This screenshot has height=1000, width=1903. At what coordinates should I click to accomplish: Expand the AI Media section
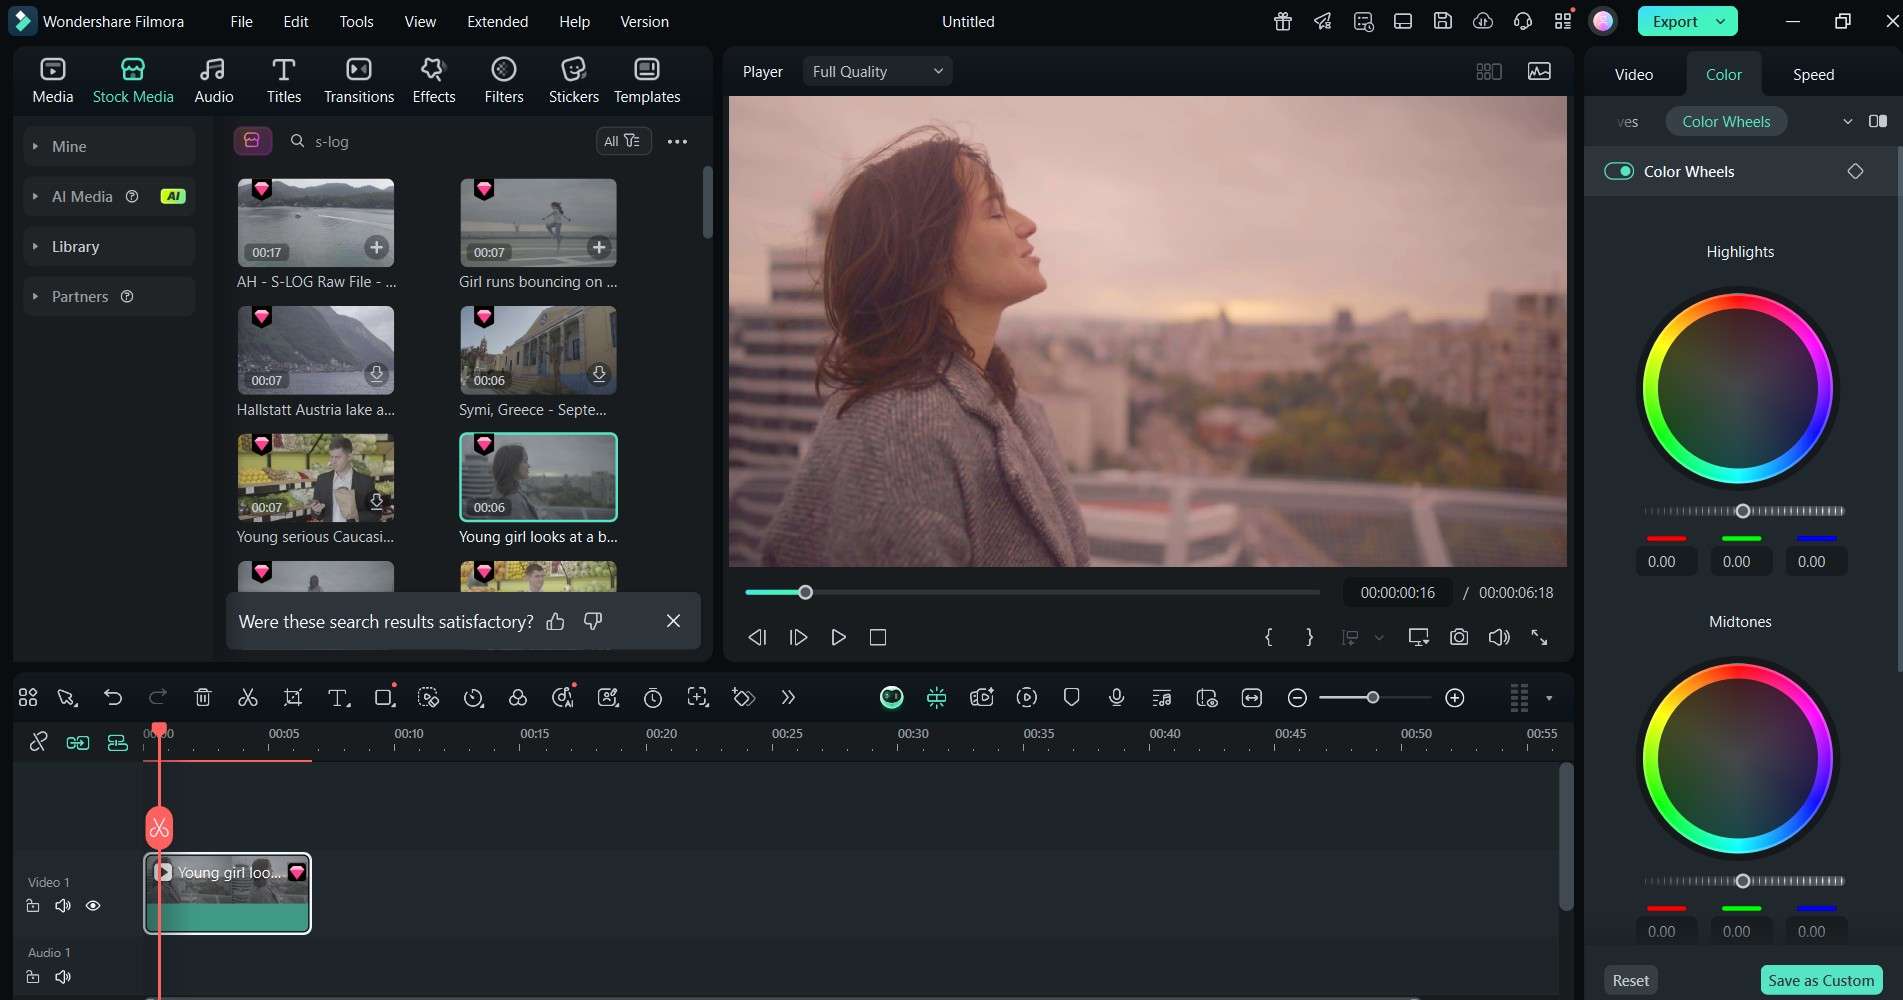109,196
